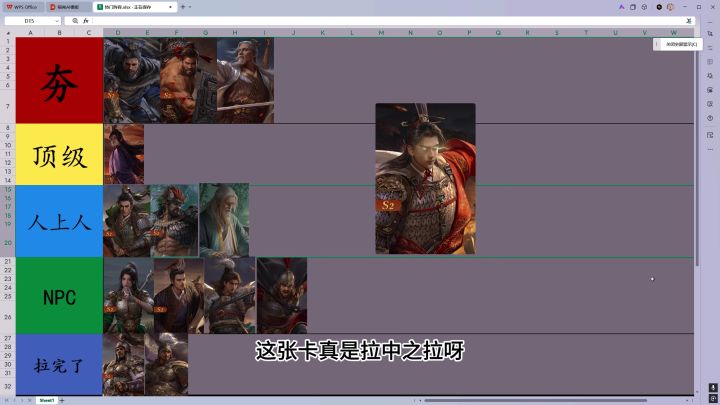Open the insert function fx icon

[x=85, y=21]
